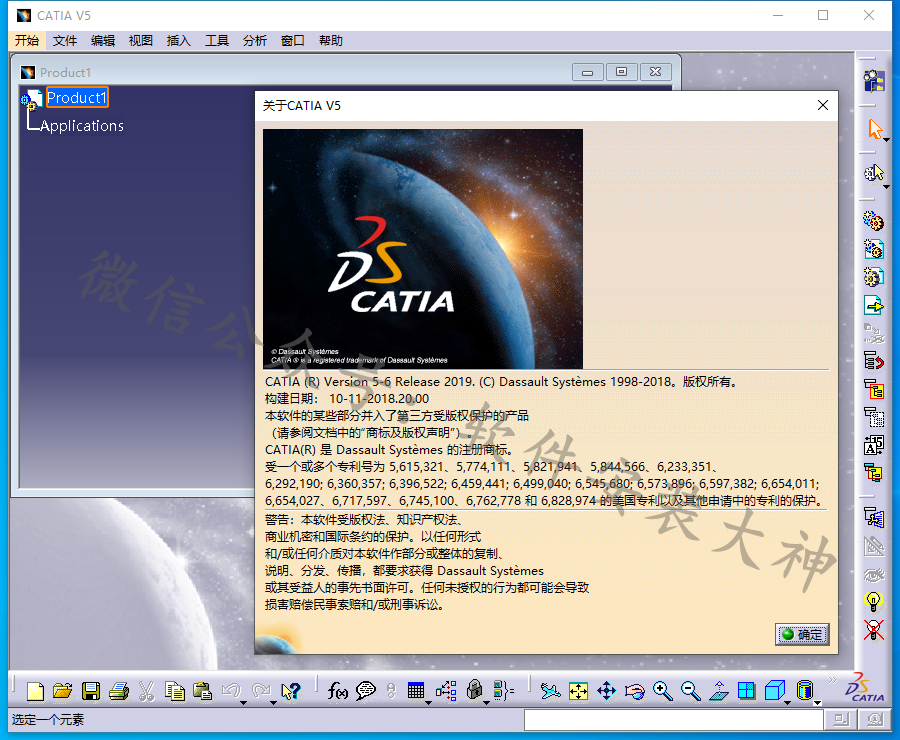Undo the last action
Viewport: 900px width, 740px height.
pos(231,690)
